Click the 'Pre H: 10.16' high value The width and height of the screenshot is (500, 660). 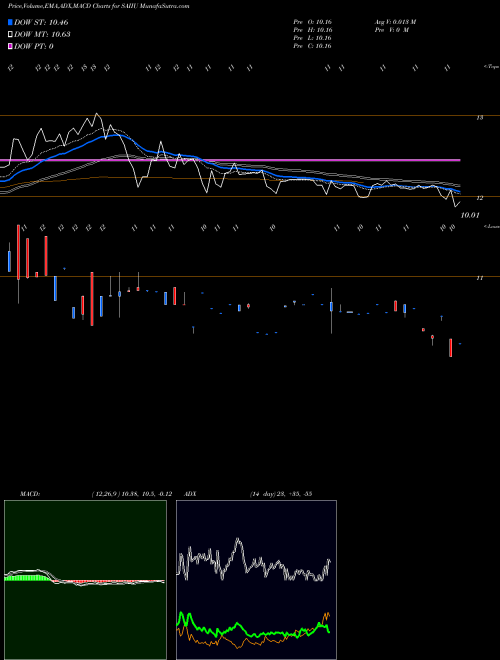313,30
